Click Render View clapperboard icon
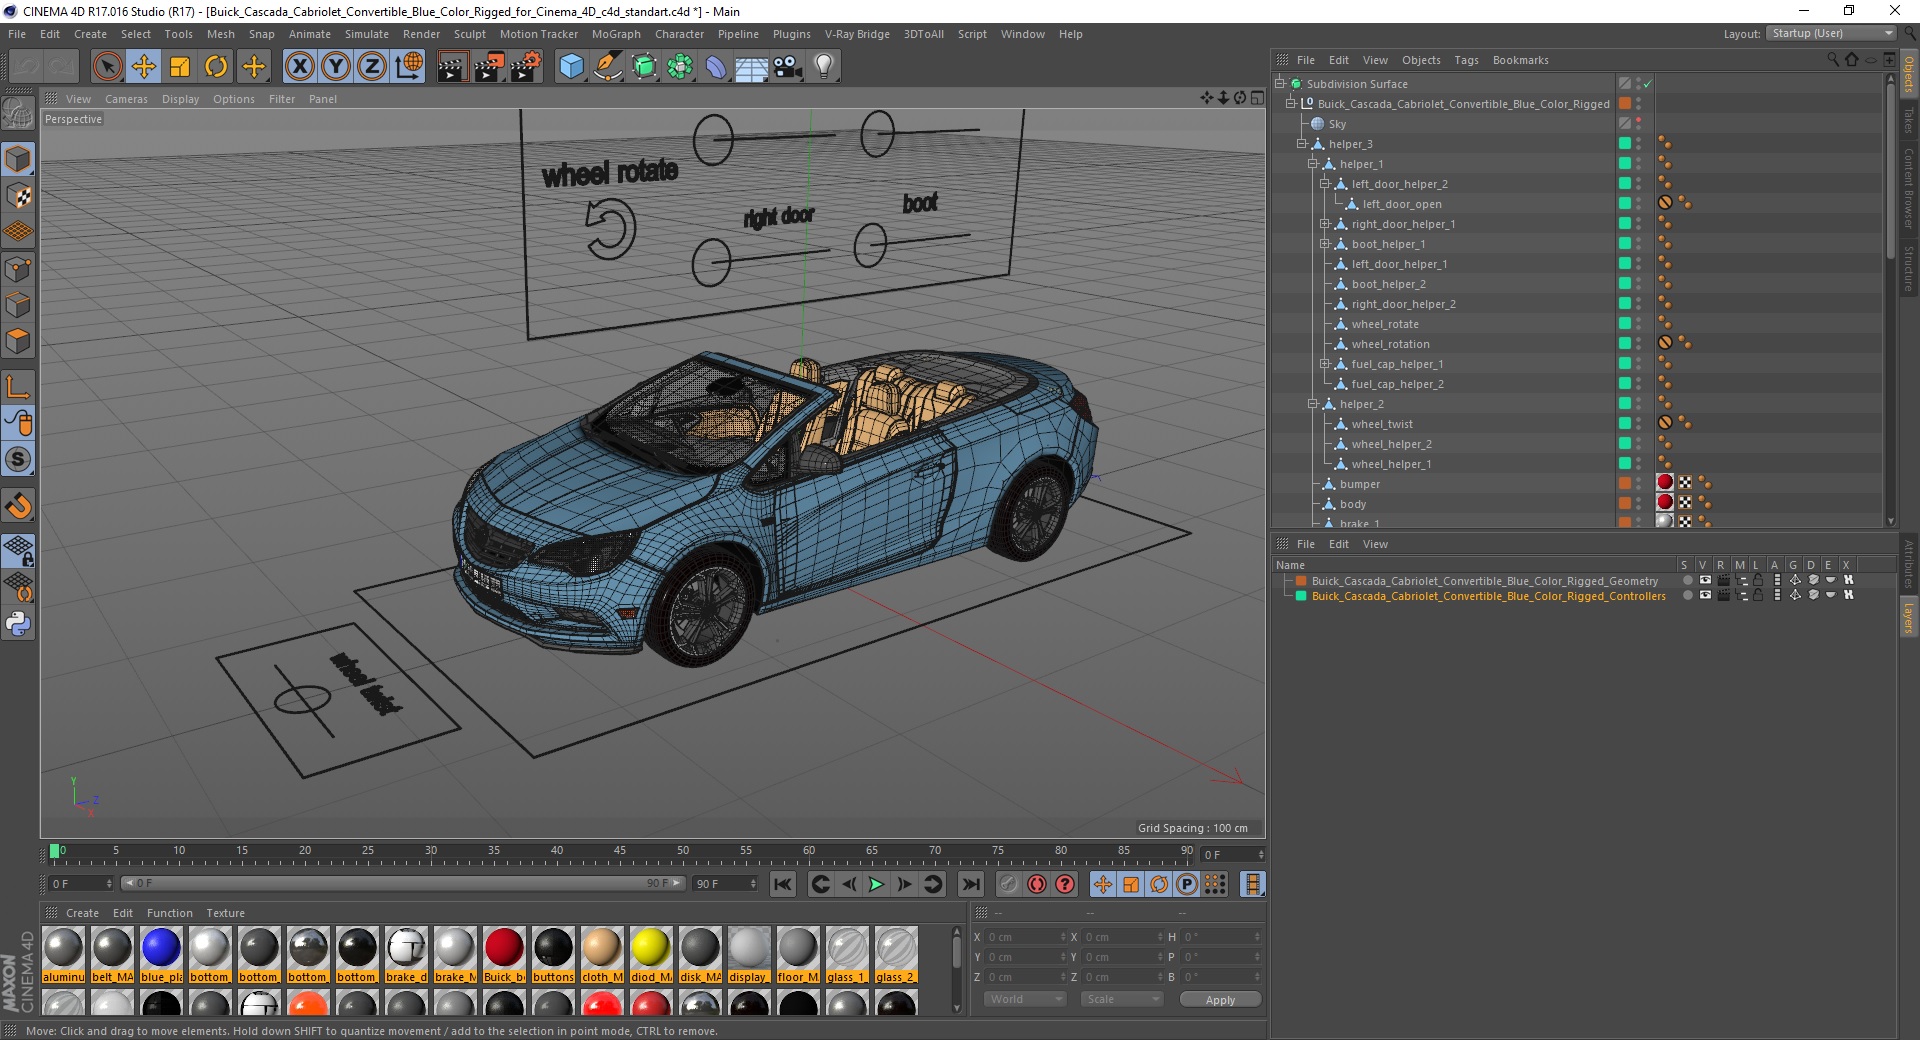The height and width of the screenshot is (1040, 1920). [452, 67]
